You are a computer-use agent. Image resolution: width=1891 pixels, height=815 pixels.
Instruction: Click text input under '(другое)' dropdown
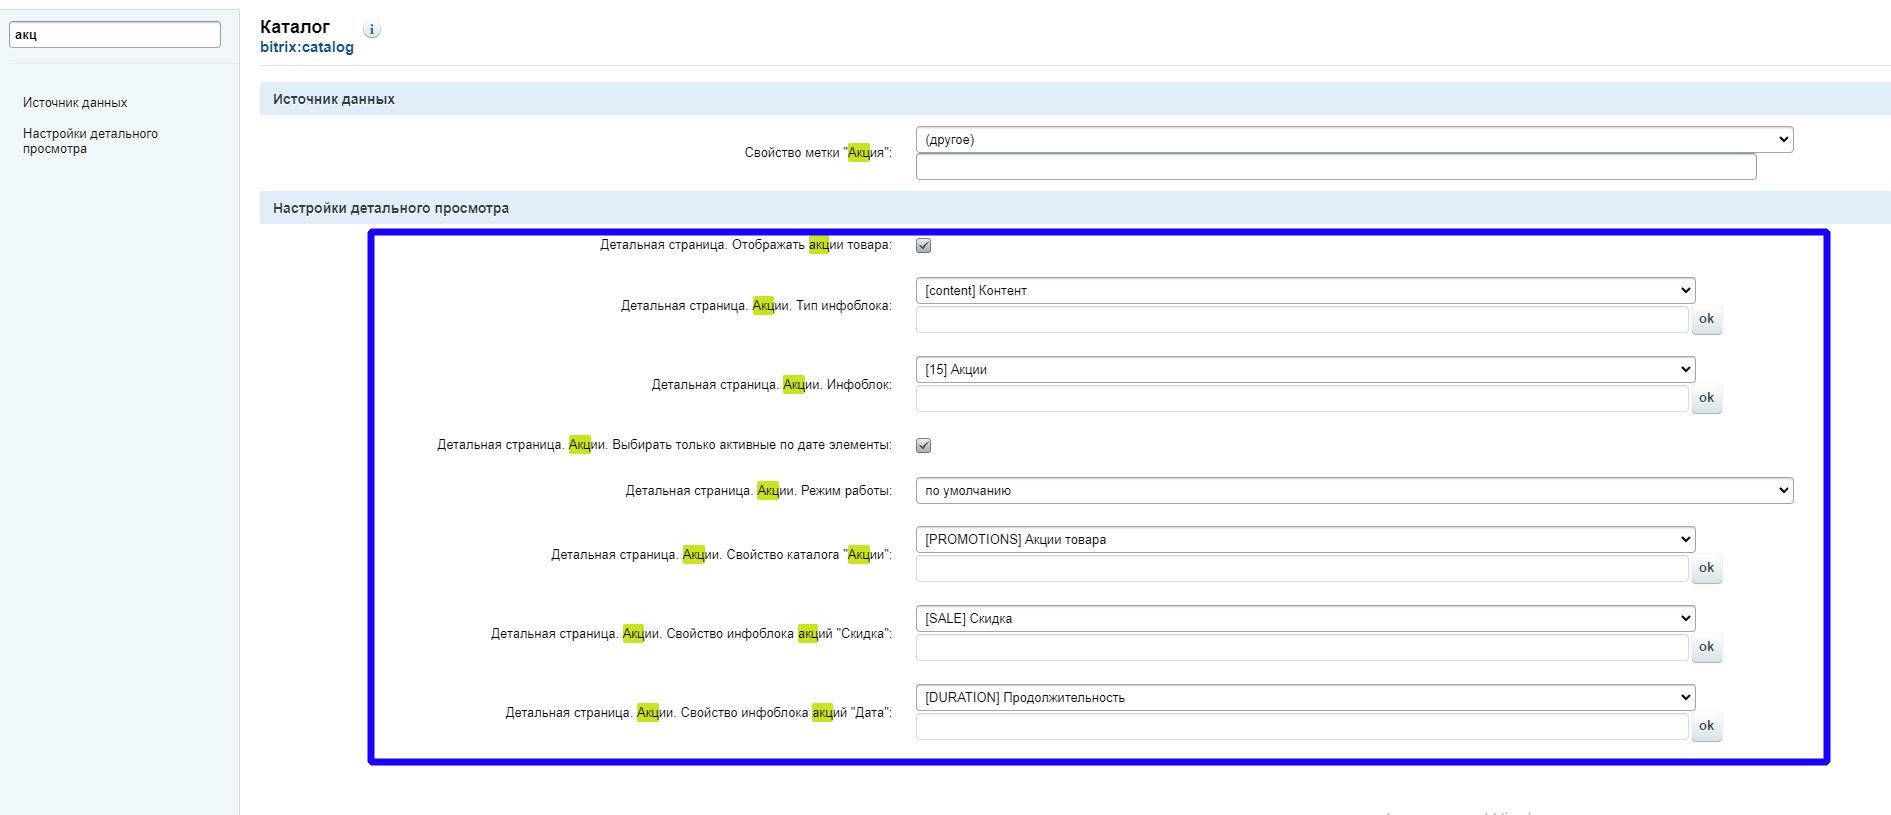(1335, 167)
